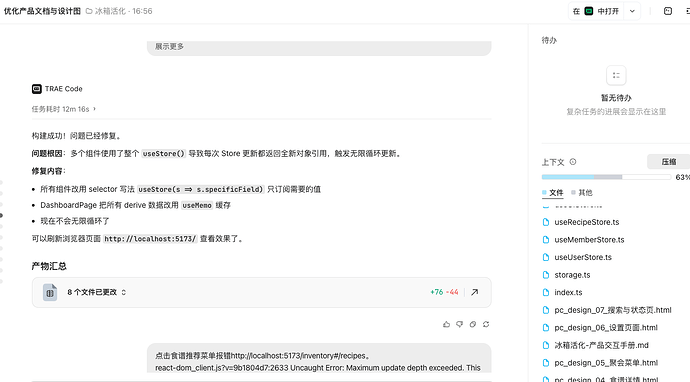Click the folder icon beside 冰箱活化
690x382 pixels.
point(89,11)
